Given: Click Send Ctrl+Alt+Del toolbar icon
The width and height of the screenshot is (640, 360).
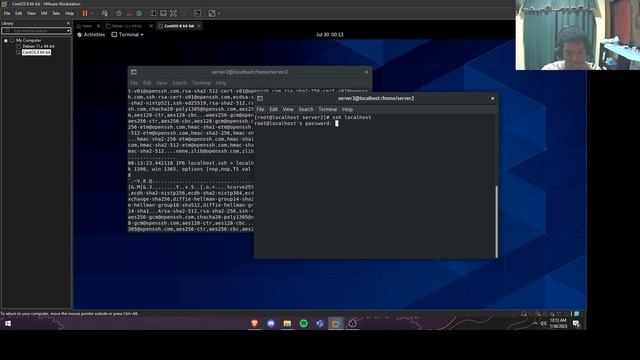Looking at the screenshot, I should pos(105,13).
